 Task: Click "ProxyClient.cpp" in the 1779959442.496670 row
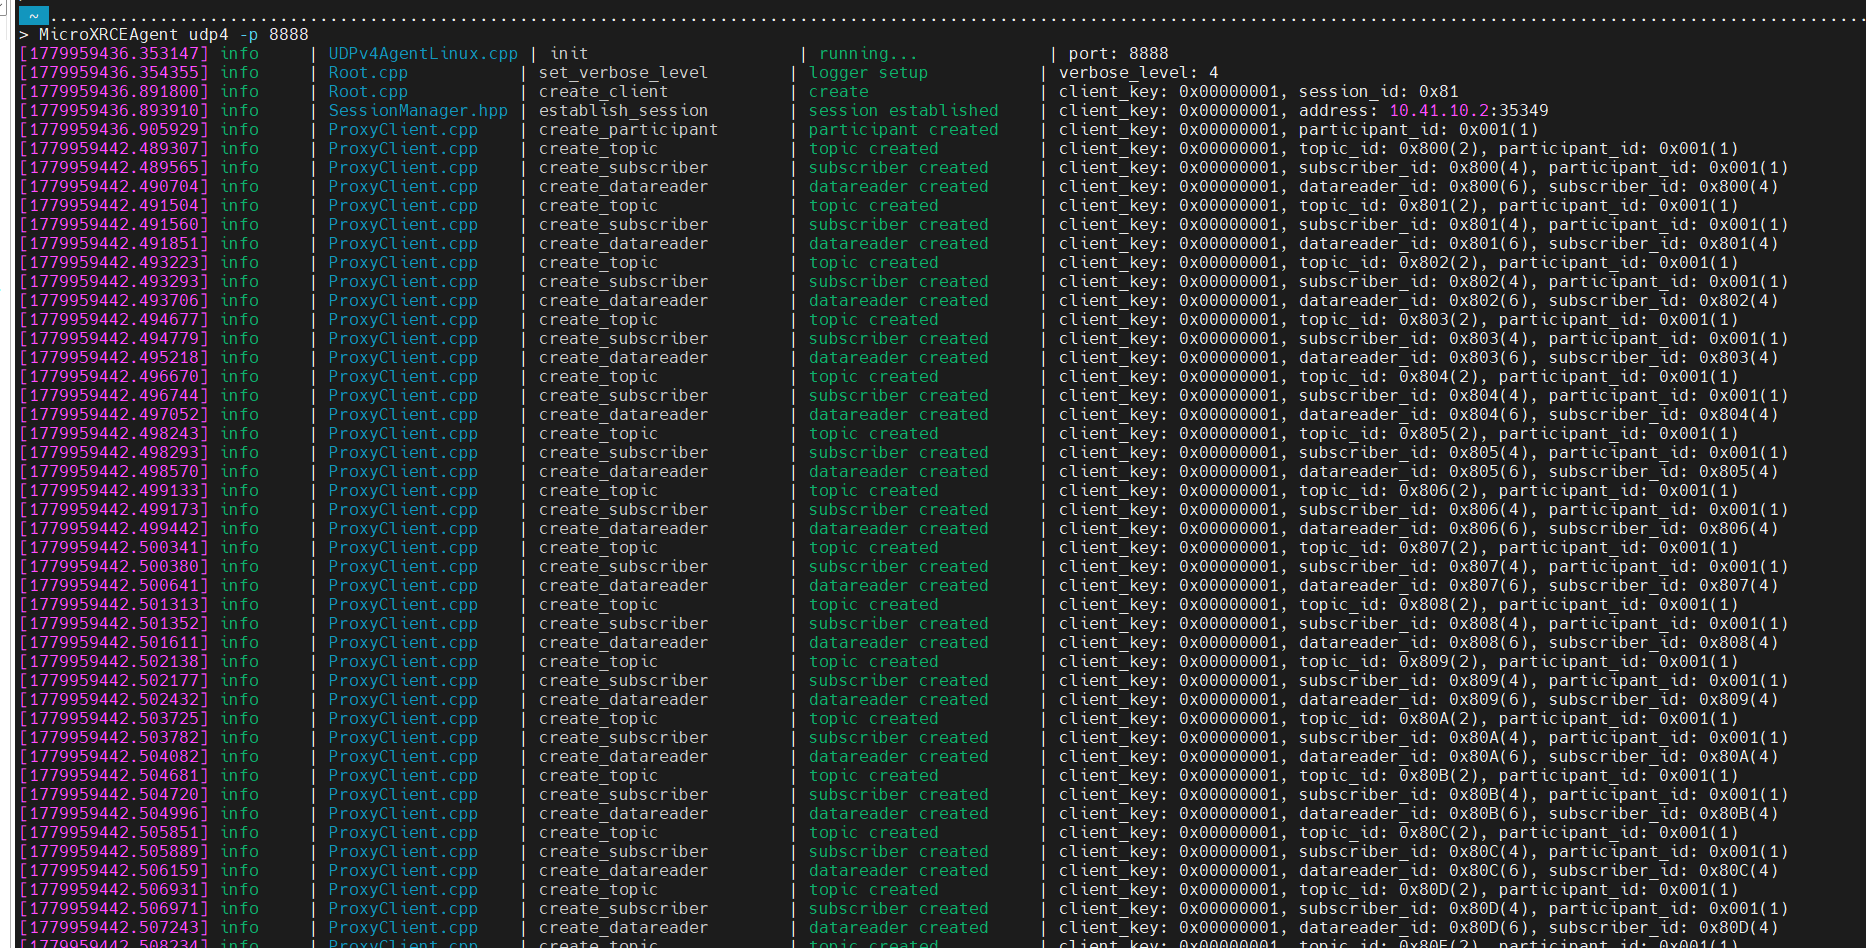(403, 376)
